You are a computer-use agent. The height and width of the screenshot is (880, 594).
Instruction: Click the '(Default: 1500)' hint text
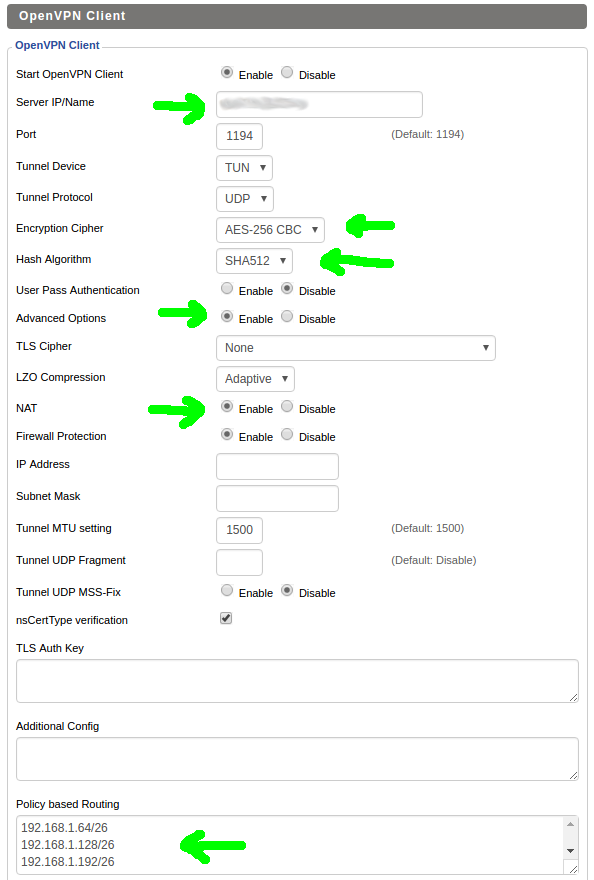pos(428,528)
